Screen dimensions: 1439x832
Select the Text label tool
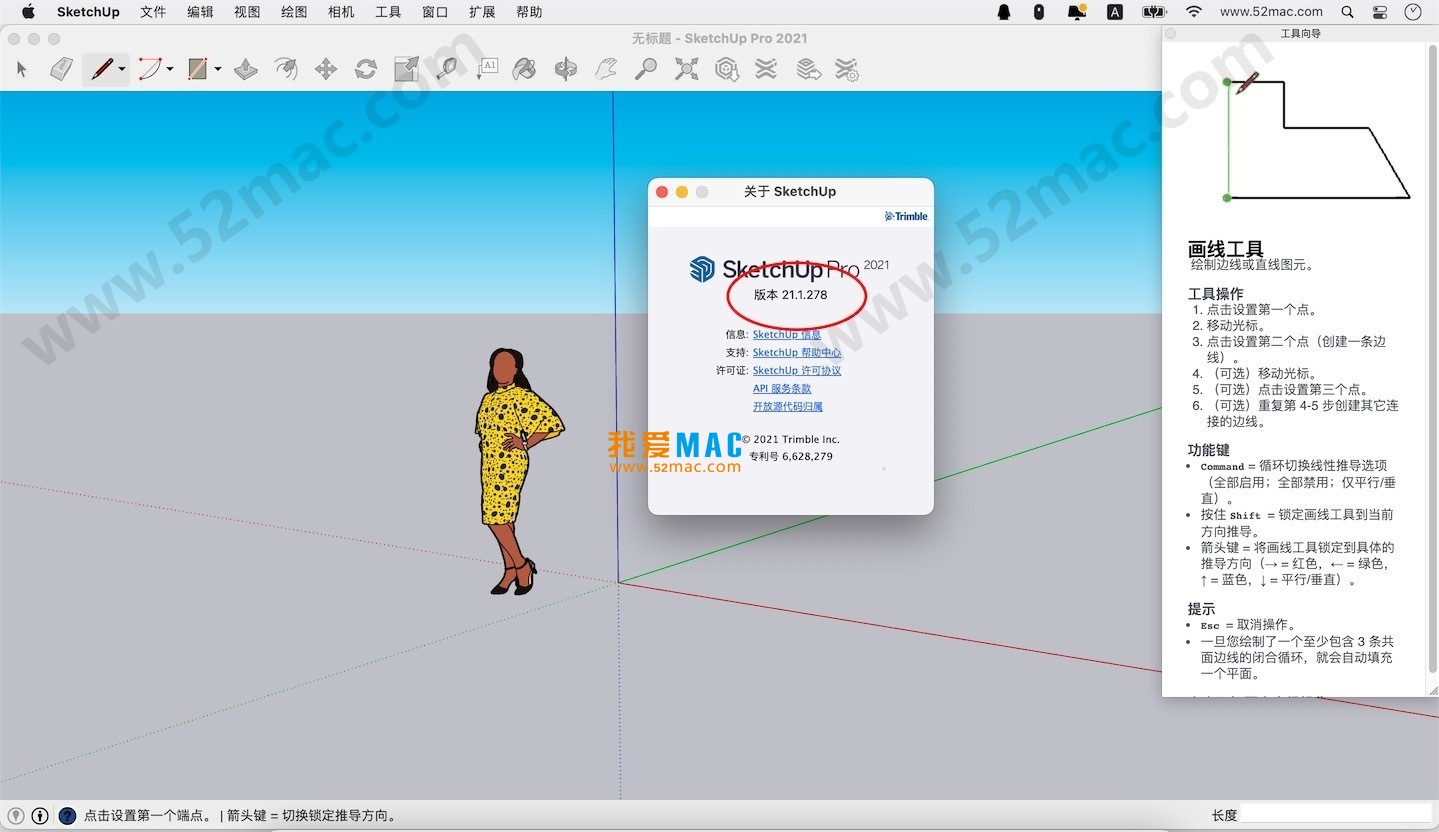pyautogui.click(x=486, y=69)
